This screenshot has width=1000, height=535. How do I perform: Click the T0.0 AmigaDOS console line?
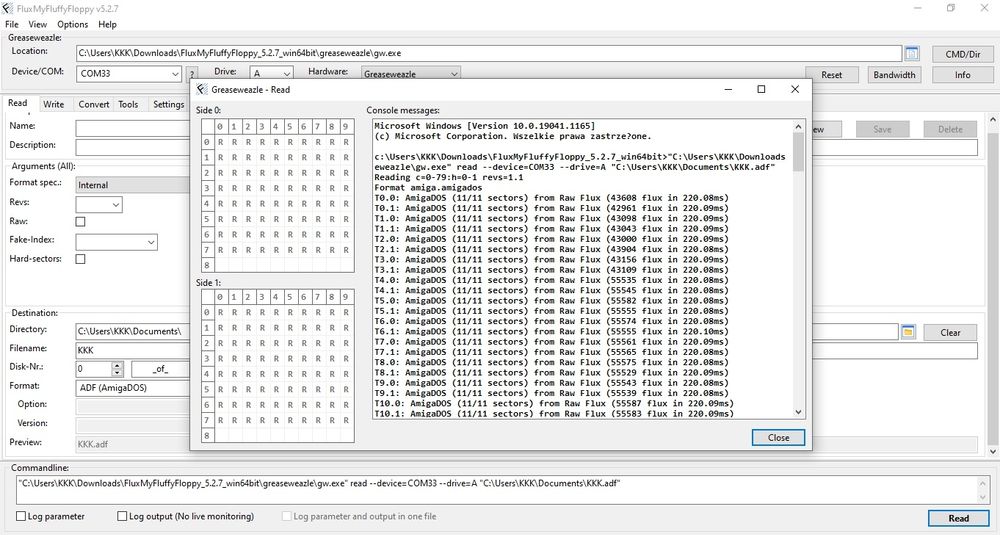click(551, 198)
